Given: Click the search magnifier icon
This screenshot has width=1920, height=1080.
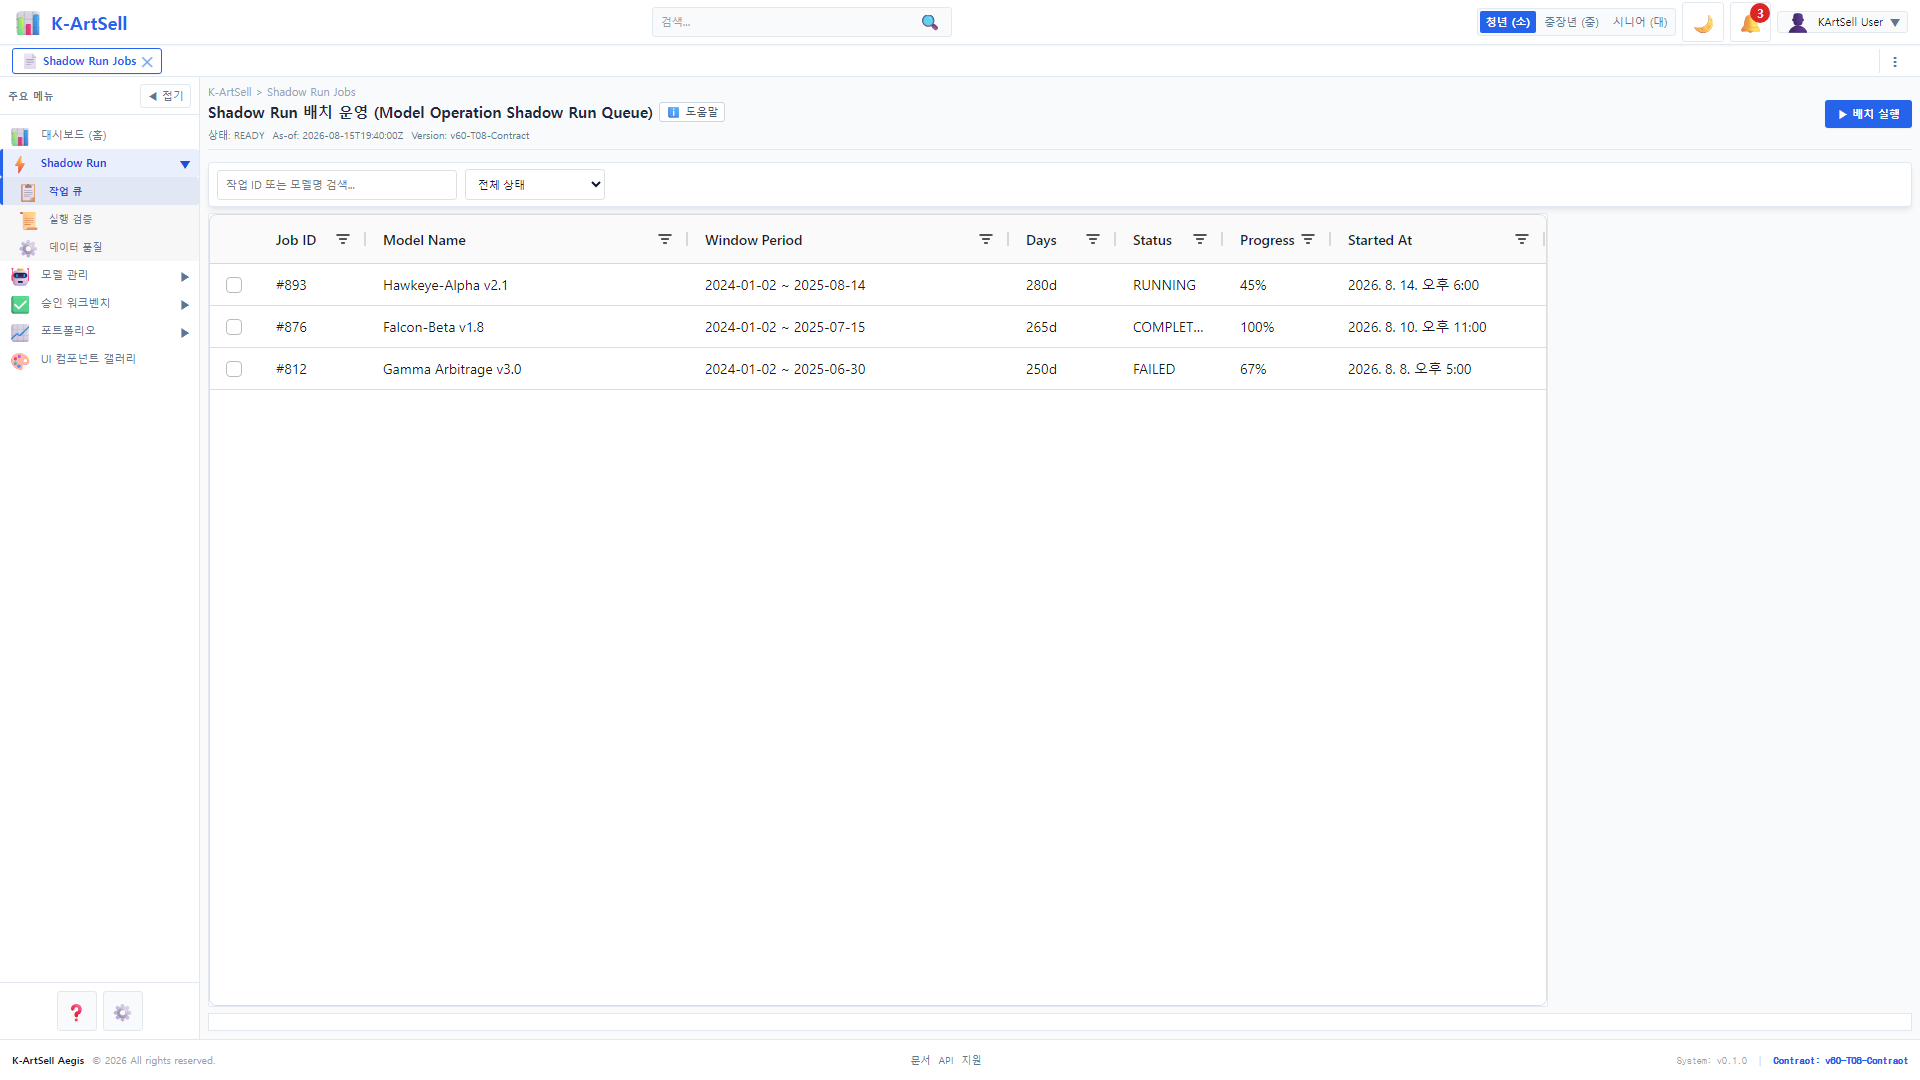Looking at the screenshot, I should pyautogui.click(x=930, y=22).
